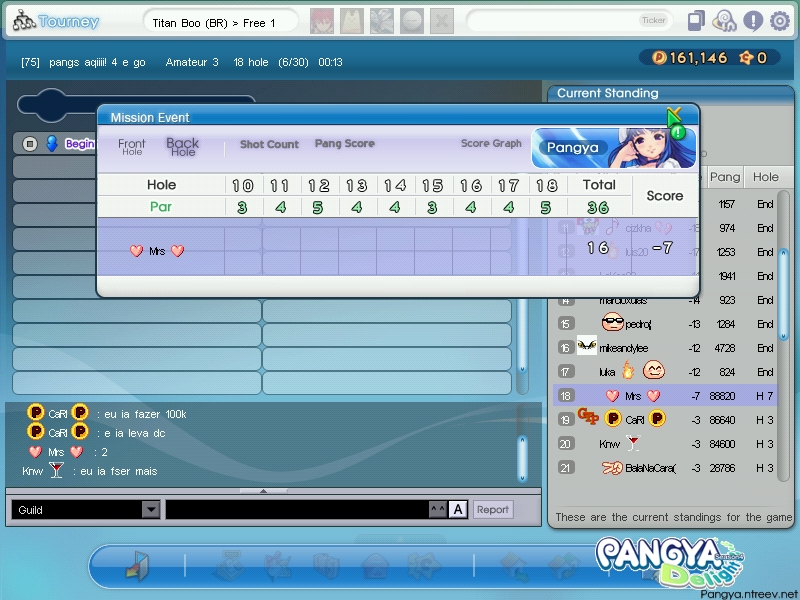Screen dimensions: 800x600
Task: Open the golf ball item slot
Action: point(412,21)
